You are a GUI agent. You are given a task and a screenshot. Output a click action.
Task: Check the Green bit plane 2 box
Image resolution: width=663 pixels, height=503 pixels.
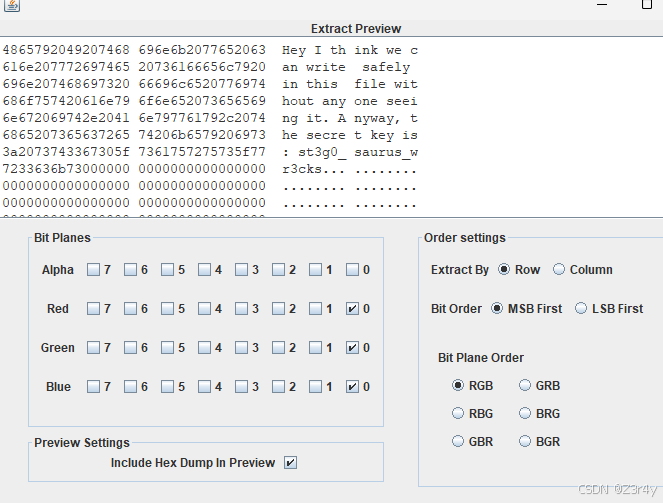pos(278,347)
